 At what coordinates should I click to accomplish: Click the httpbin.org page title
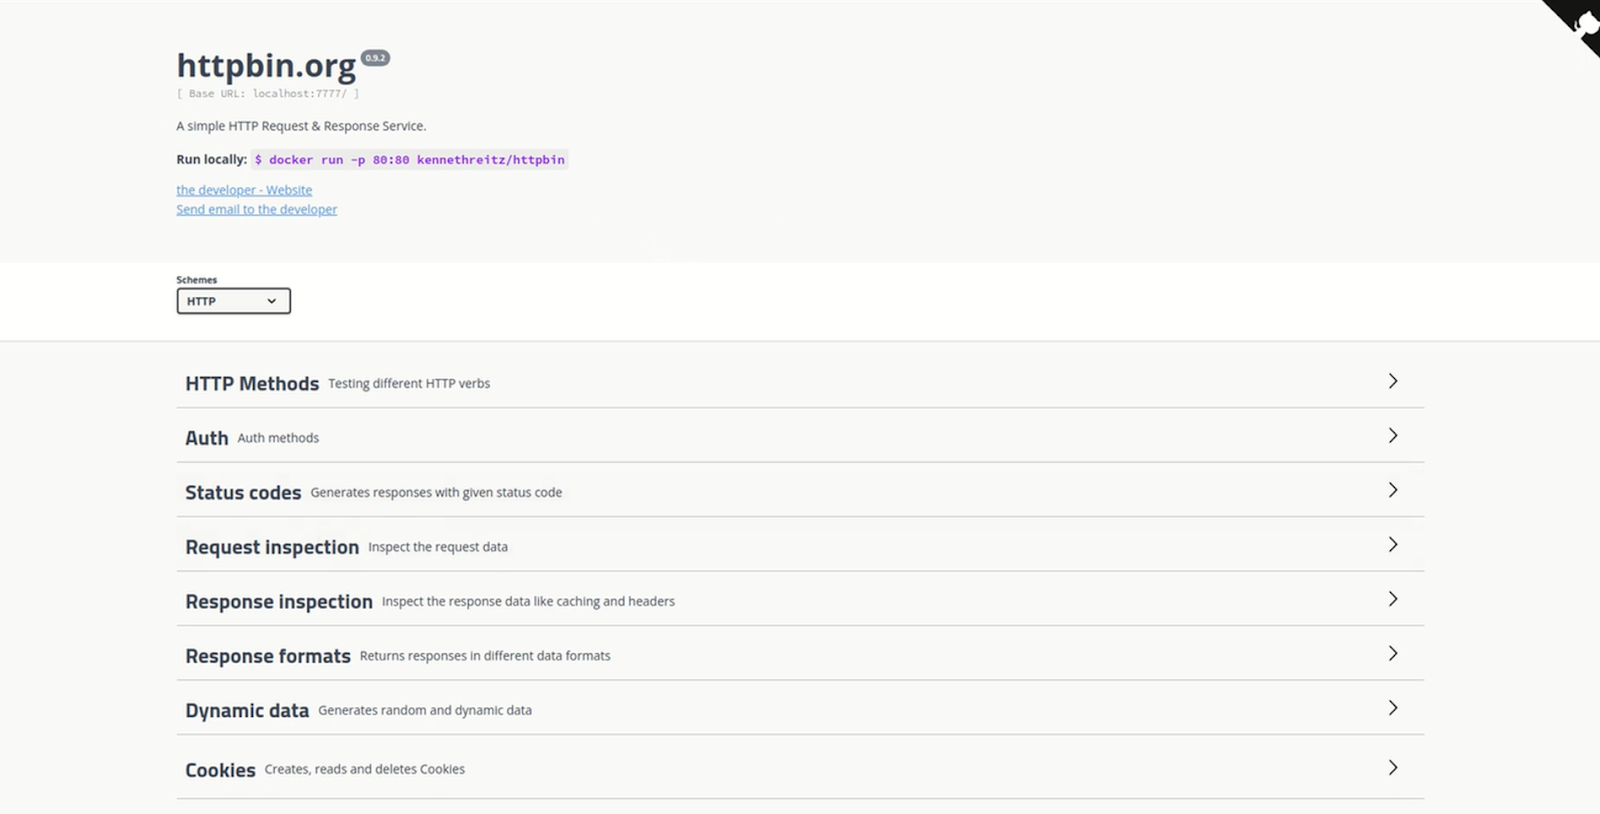tap(266, 66)
